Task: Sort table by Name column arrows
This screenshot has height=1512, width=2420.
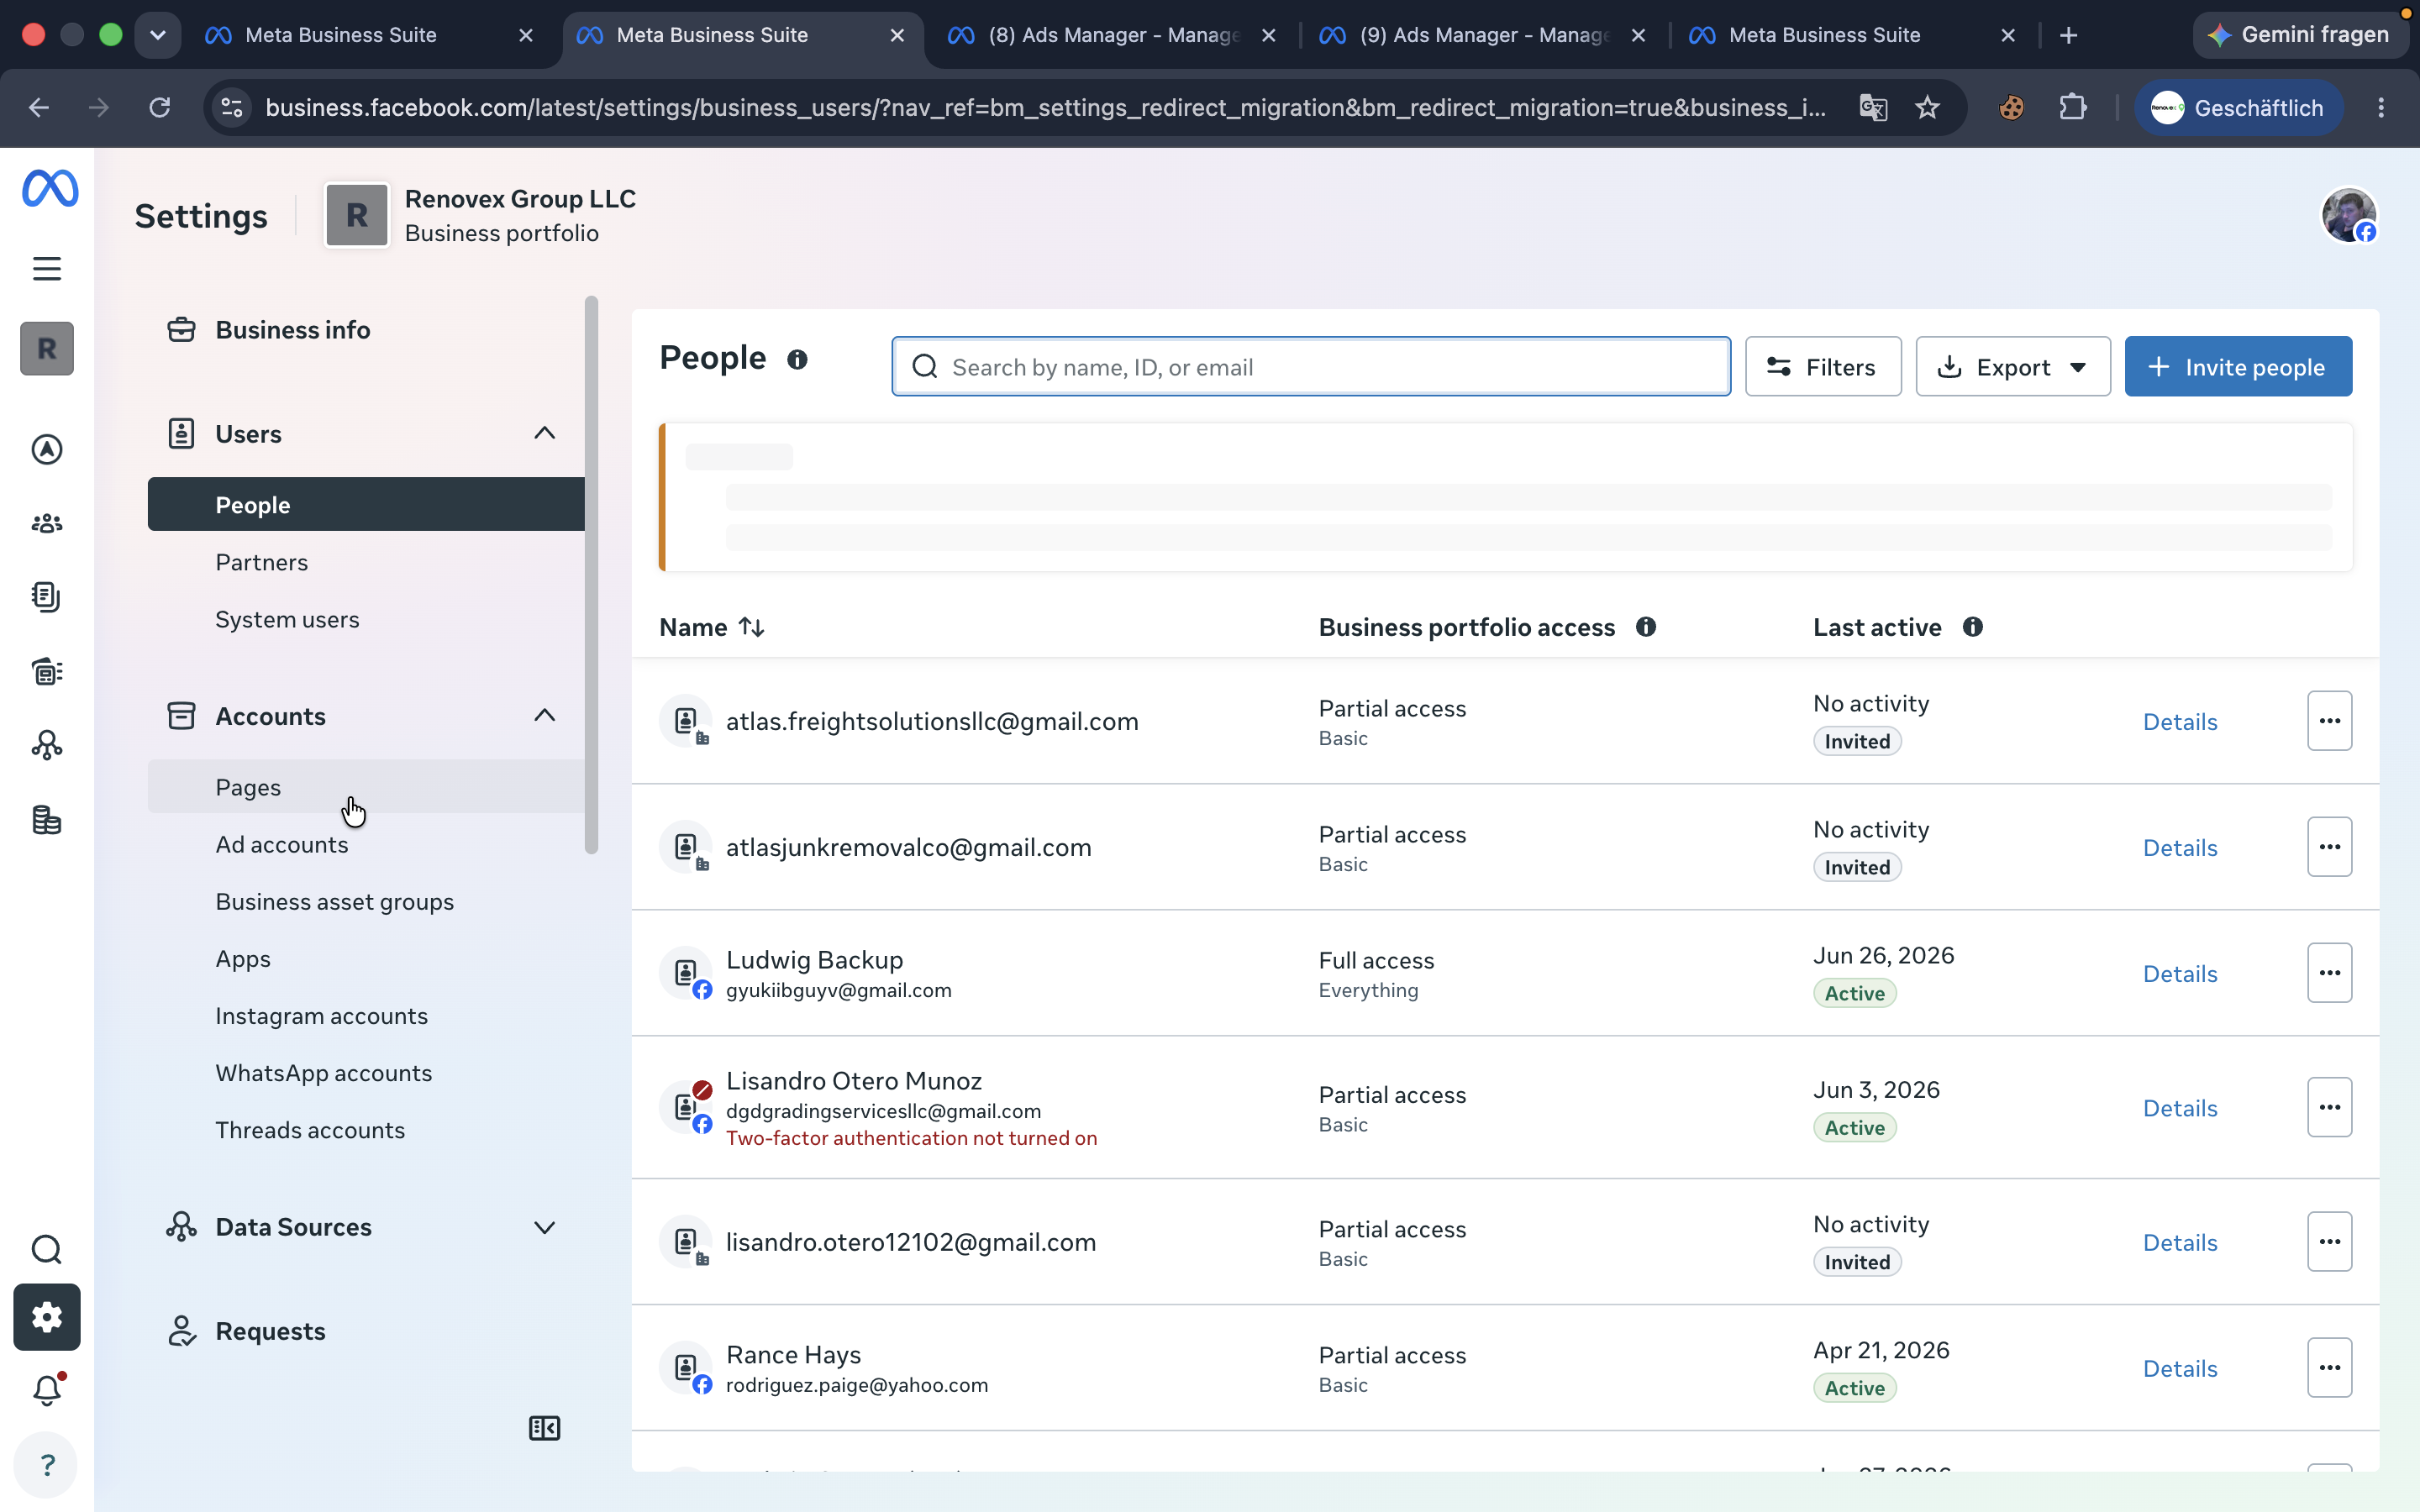Action: tap(752, 627)
